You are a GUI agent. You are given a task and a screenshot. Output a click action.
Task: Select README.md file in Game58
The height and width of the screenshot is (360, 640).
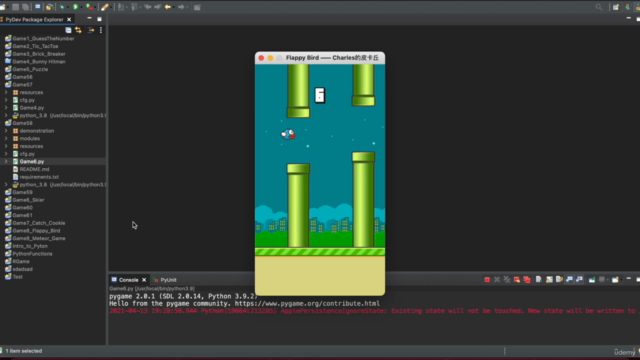point(34,169)
